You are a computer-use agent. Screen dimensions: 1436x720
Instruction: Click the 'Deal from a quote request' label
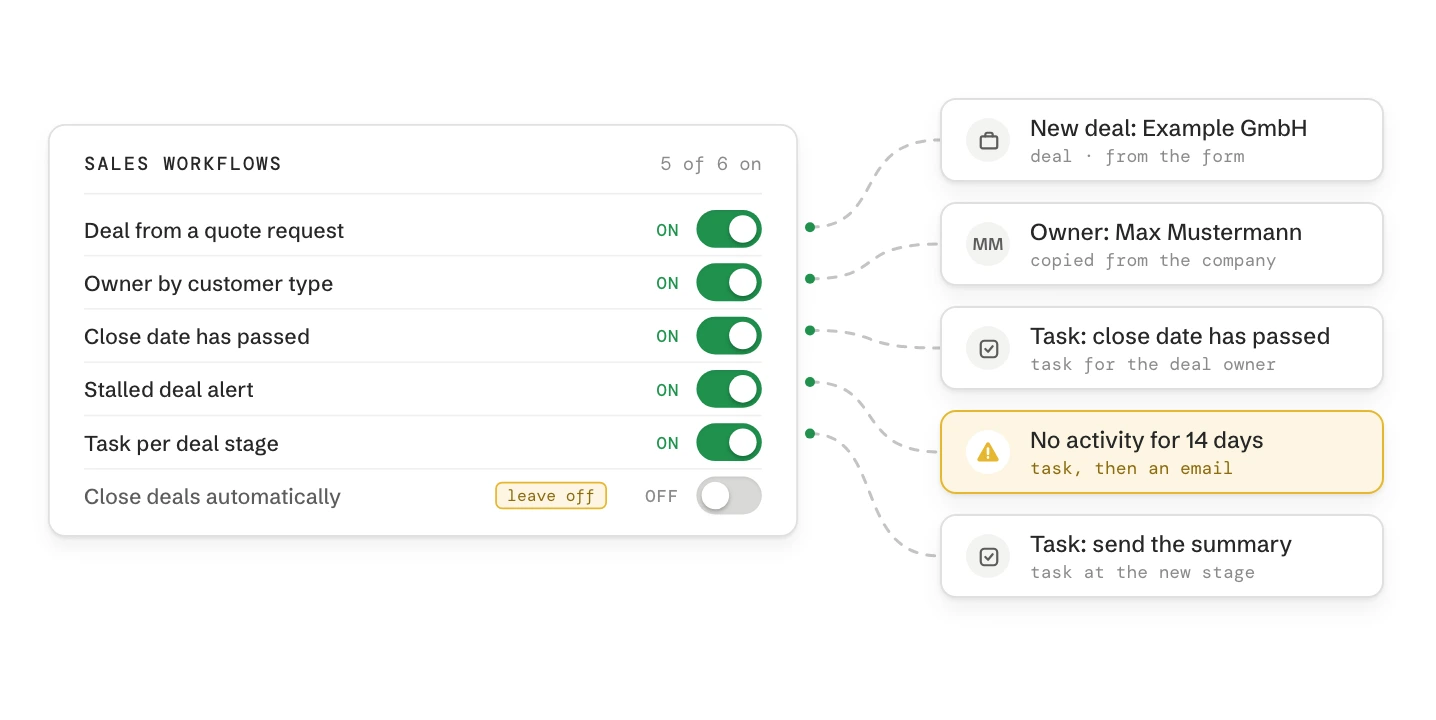coord(214,231)
